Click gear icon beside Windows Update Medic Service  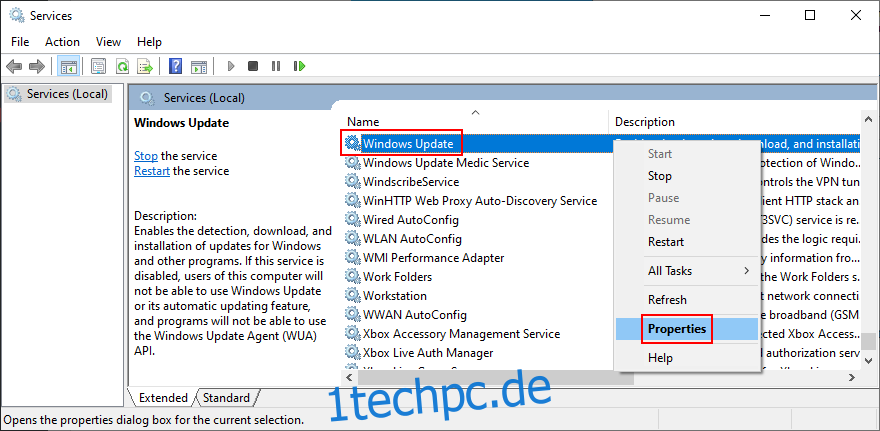pyautogui.click(x=352, y=163)
